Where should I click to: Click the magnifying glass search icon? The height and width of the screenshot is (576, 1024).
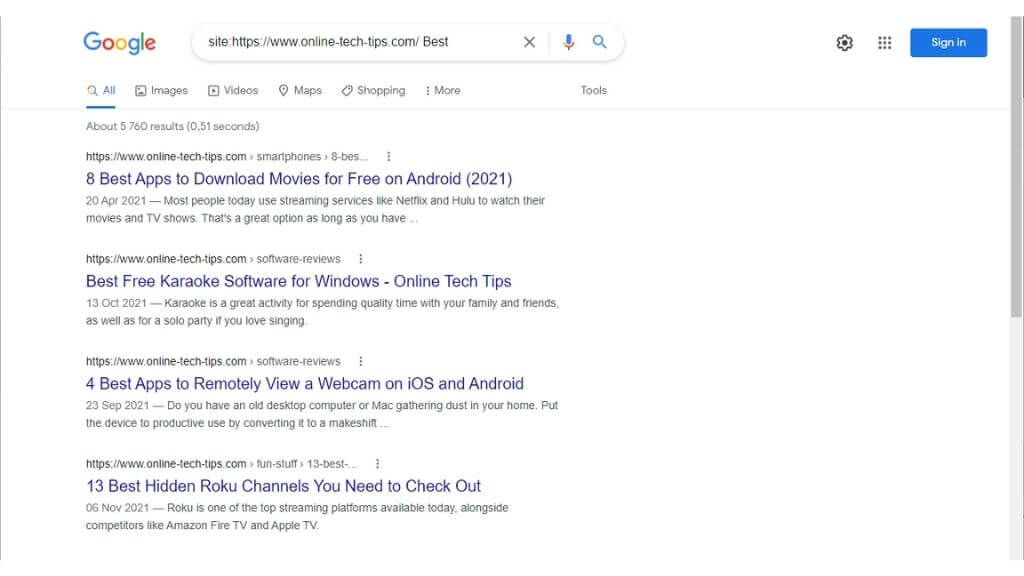pyautogui.click(x=600, y=42)
